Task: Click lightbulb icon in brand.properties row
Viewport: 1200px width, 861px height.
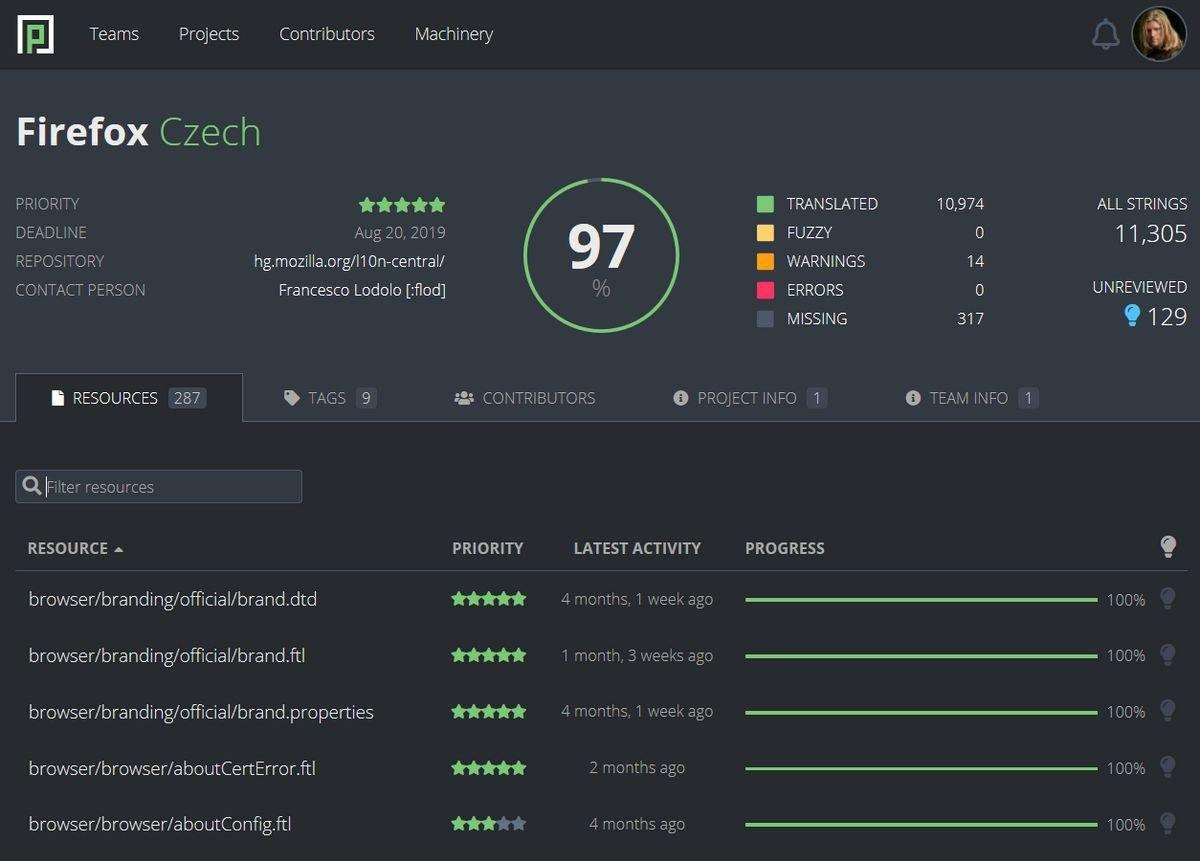Action: point(1167,710)
